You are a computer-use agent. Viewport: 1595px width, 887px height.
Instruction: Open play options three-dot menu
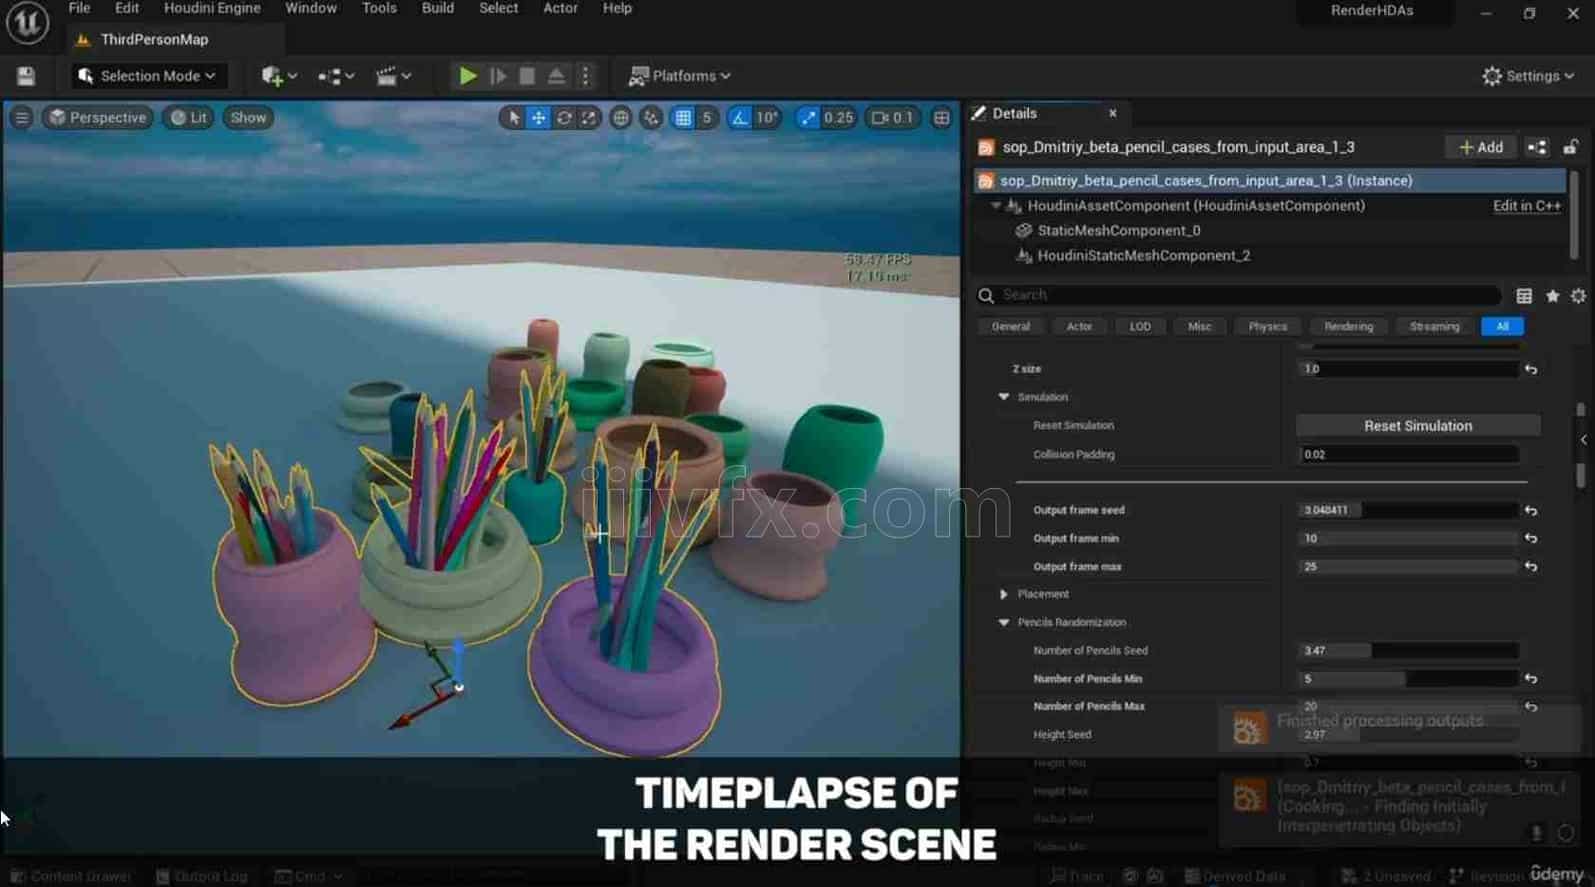(586, 76)
